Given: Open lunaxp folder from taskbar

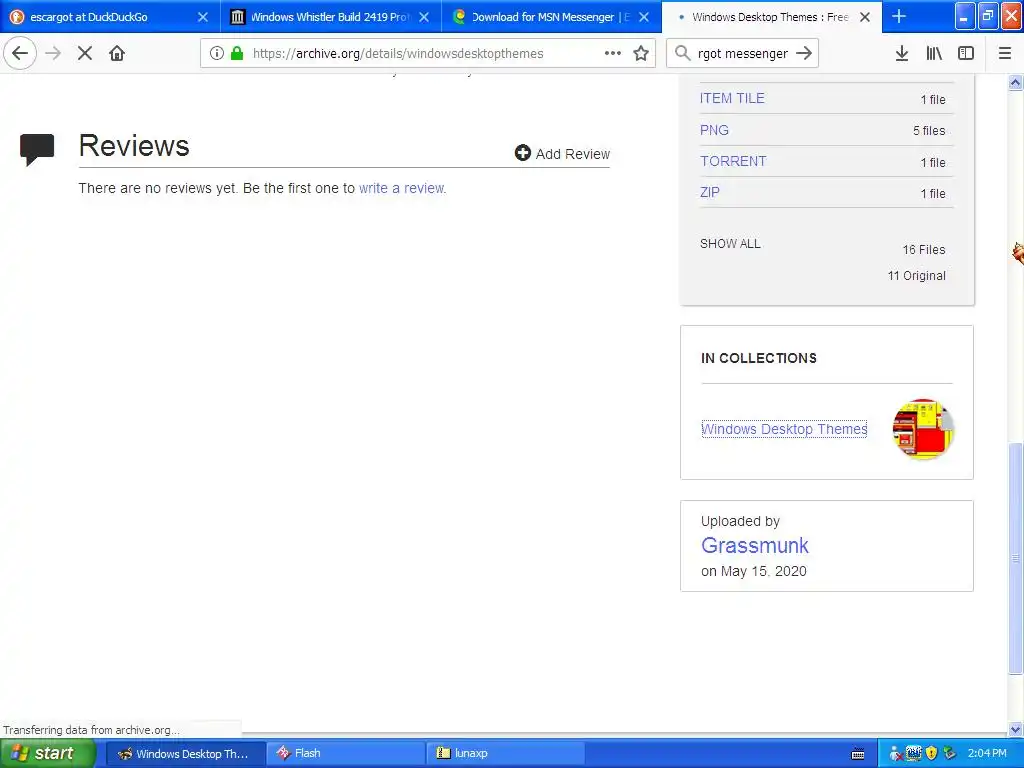Looking at the screenshot, I should [x=504, y=754].
